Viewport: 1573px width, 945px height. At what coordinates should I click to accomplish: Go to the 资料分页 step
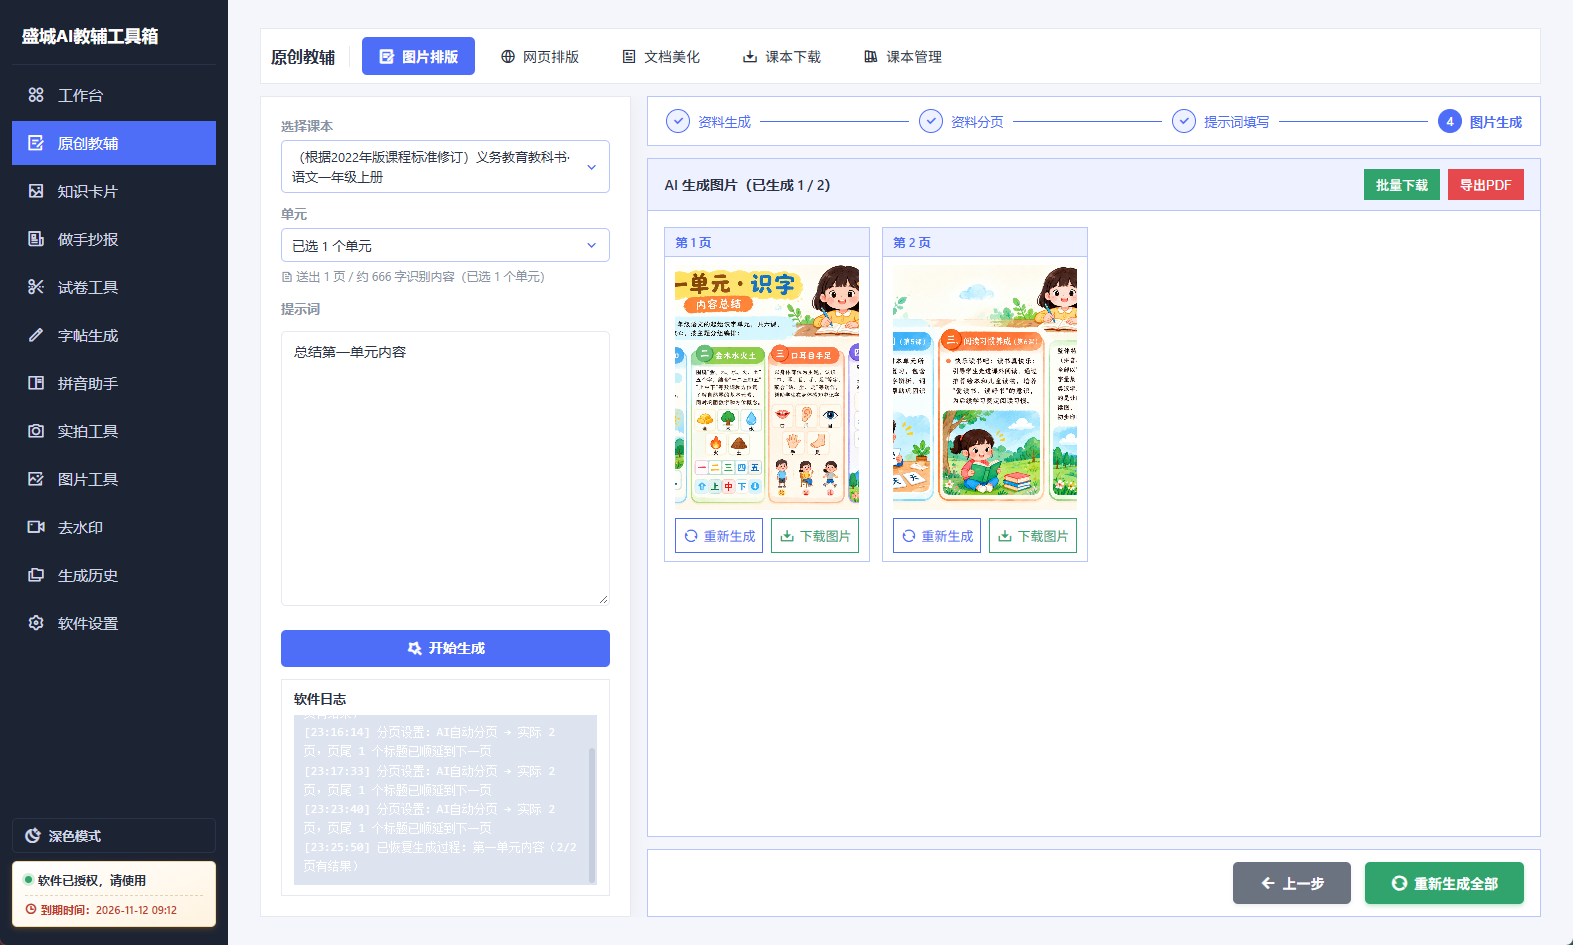(x=962, y=121)
